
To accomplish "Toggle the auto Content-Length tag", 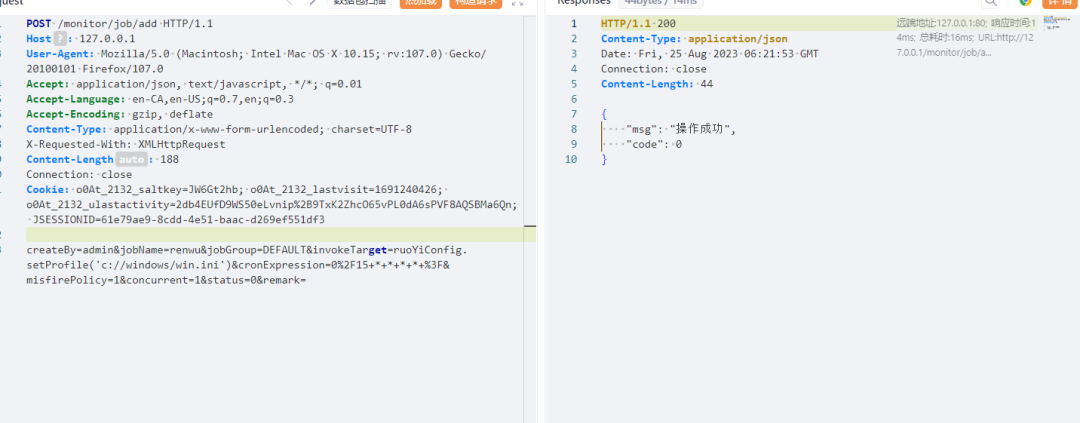I will point(131,159).
